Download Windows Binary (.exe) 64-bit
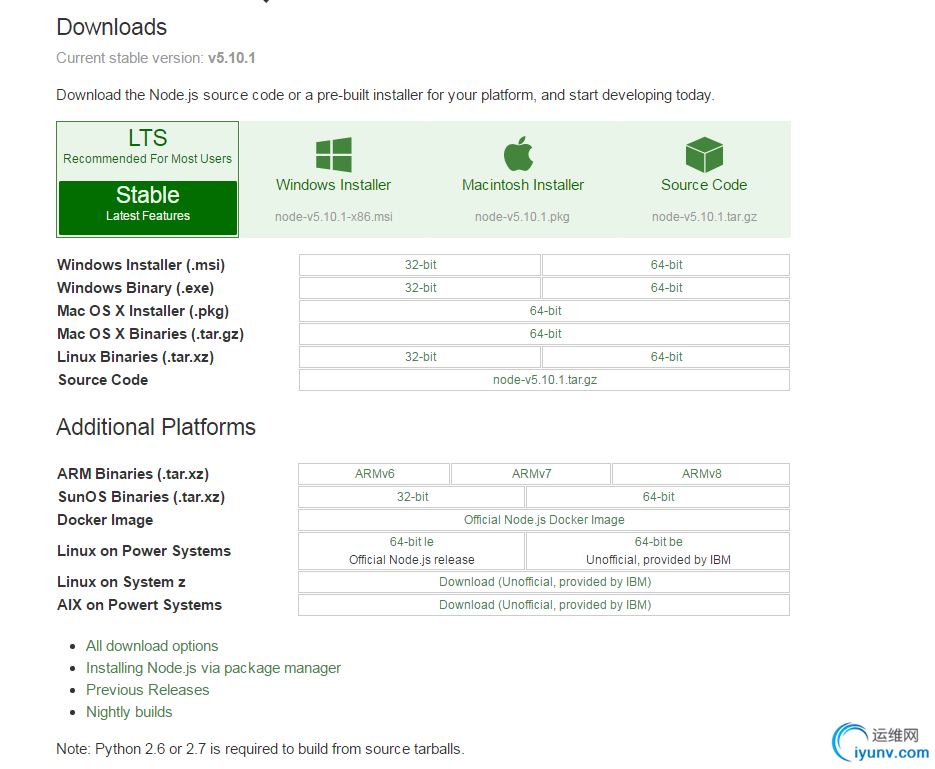The width and height of the screenshot is (935, 769). click(x=666, y=288)
